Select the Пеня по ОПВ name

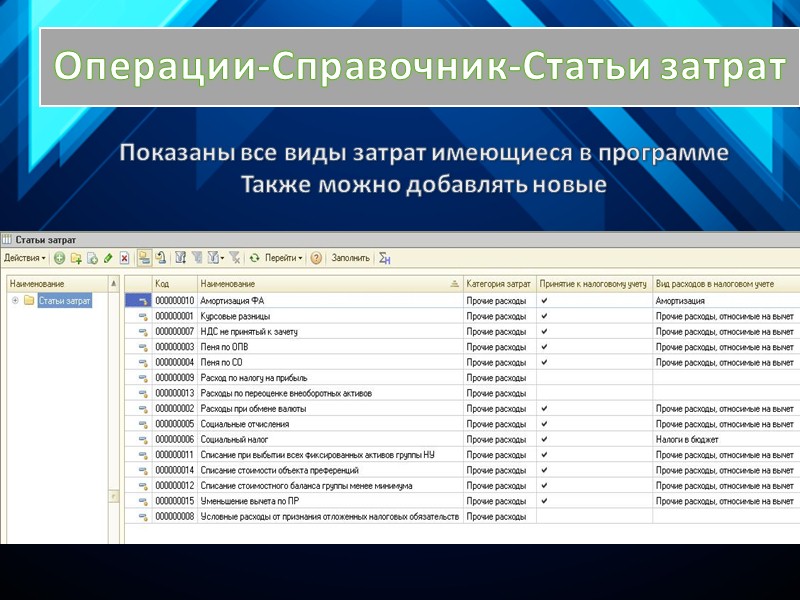click(224, 347)
